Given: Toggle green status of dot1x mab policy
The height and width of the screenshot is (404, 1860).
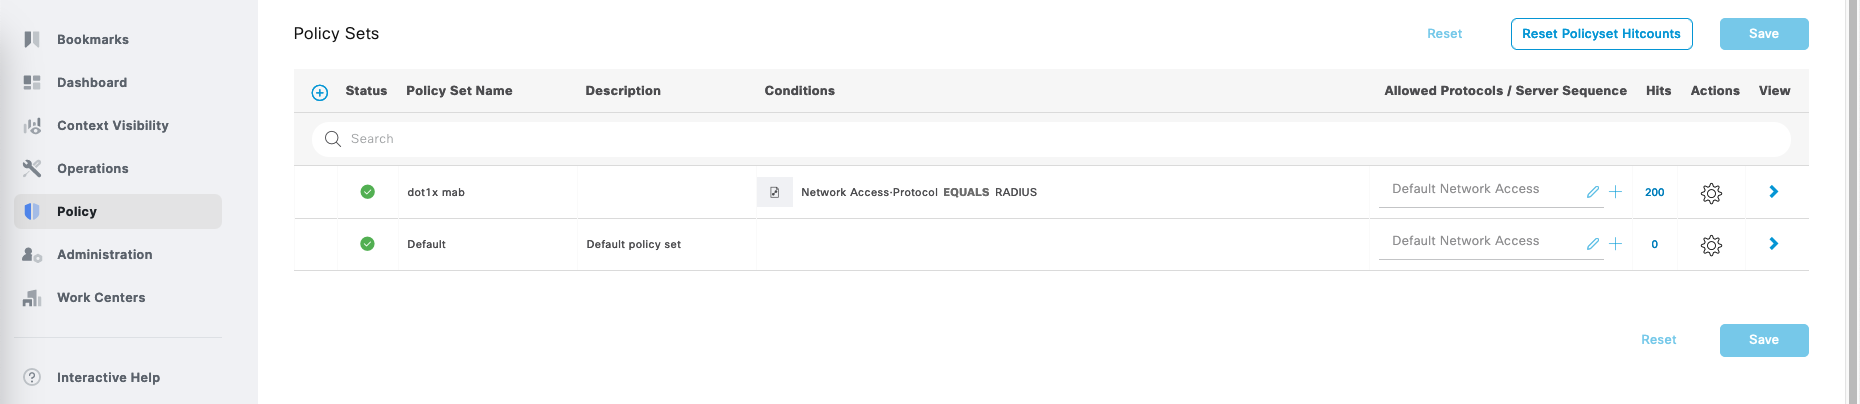Looking at the screenshot, I should point(367,192).
